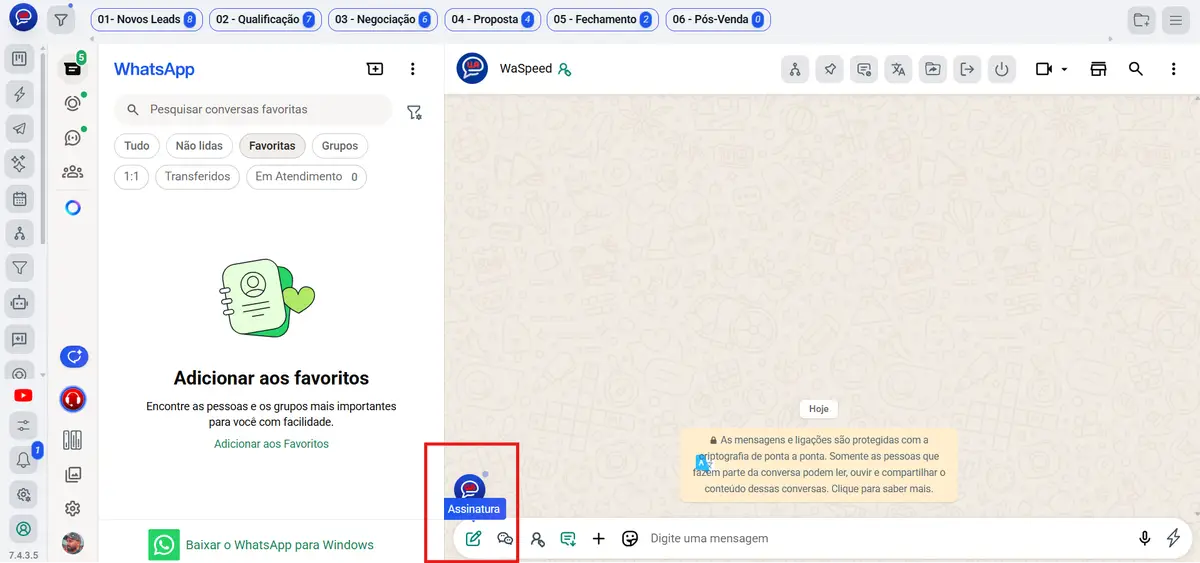Click the gear cog icon in far-left sidebar

click(22, 494)
